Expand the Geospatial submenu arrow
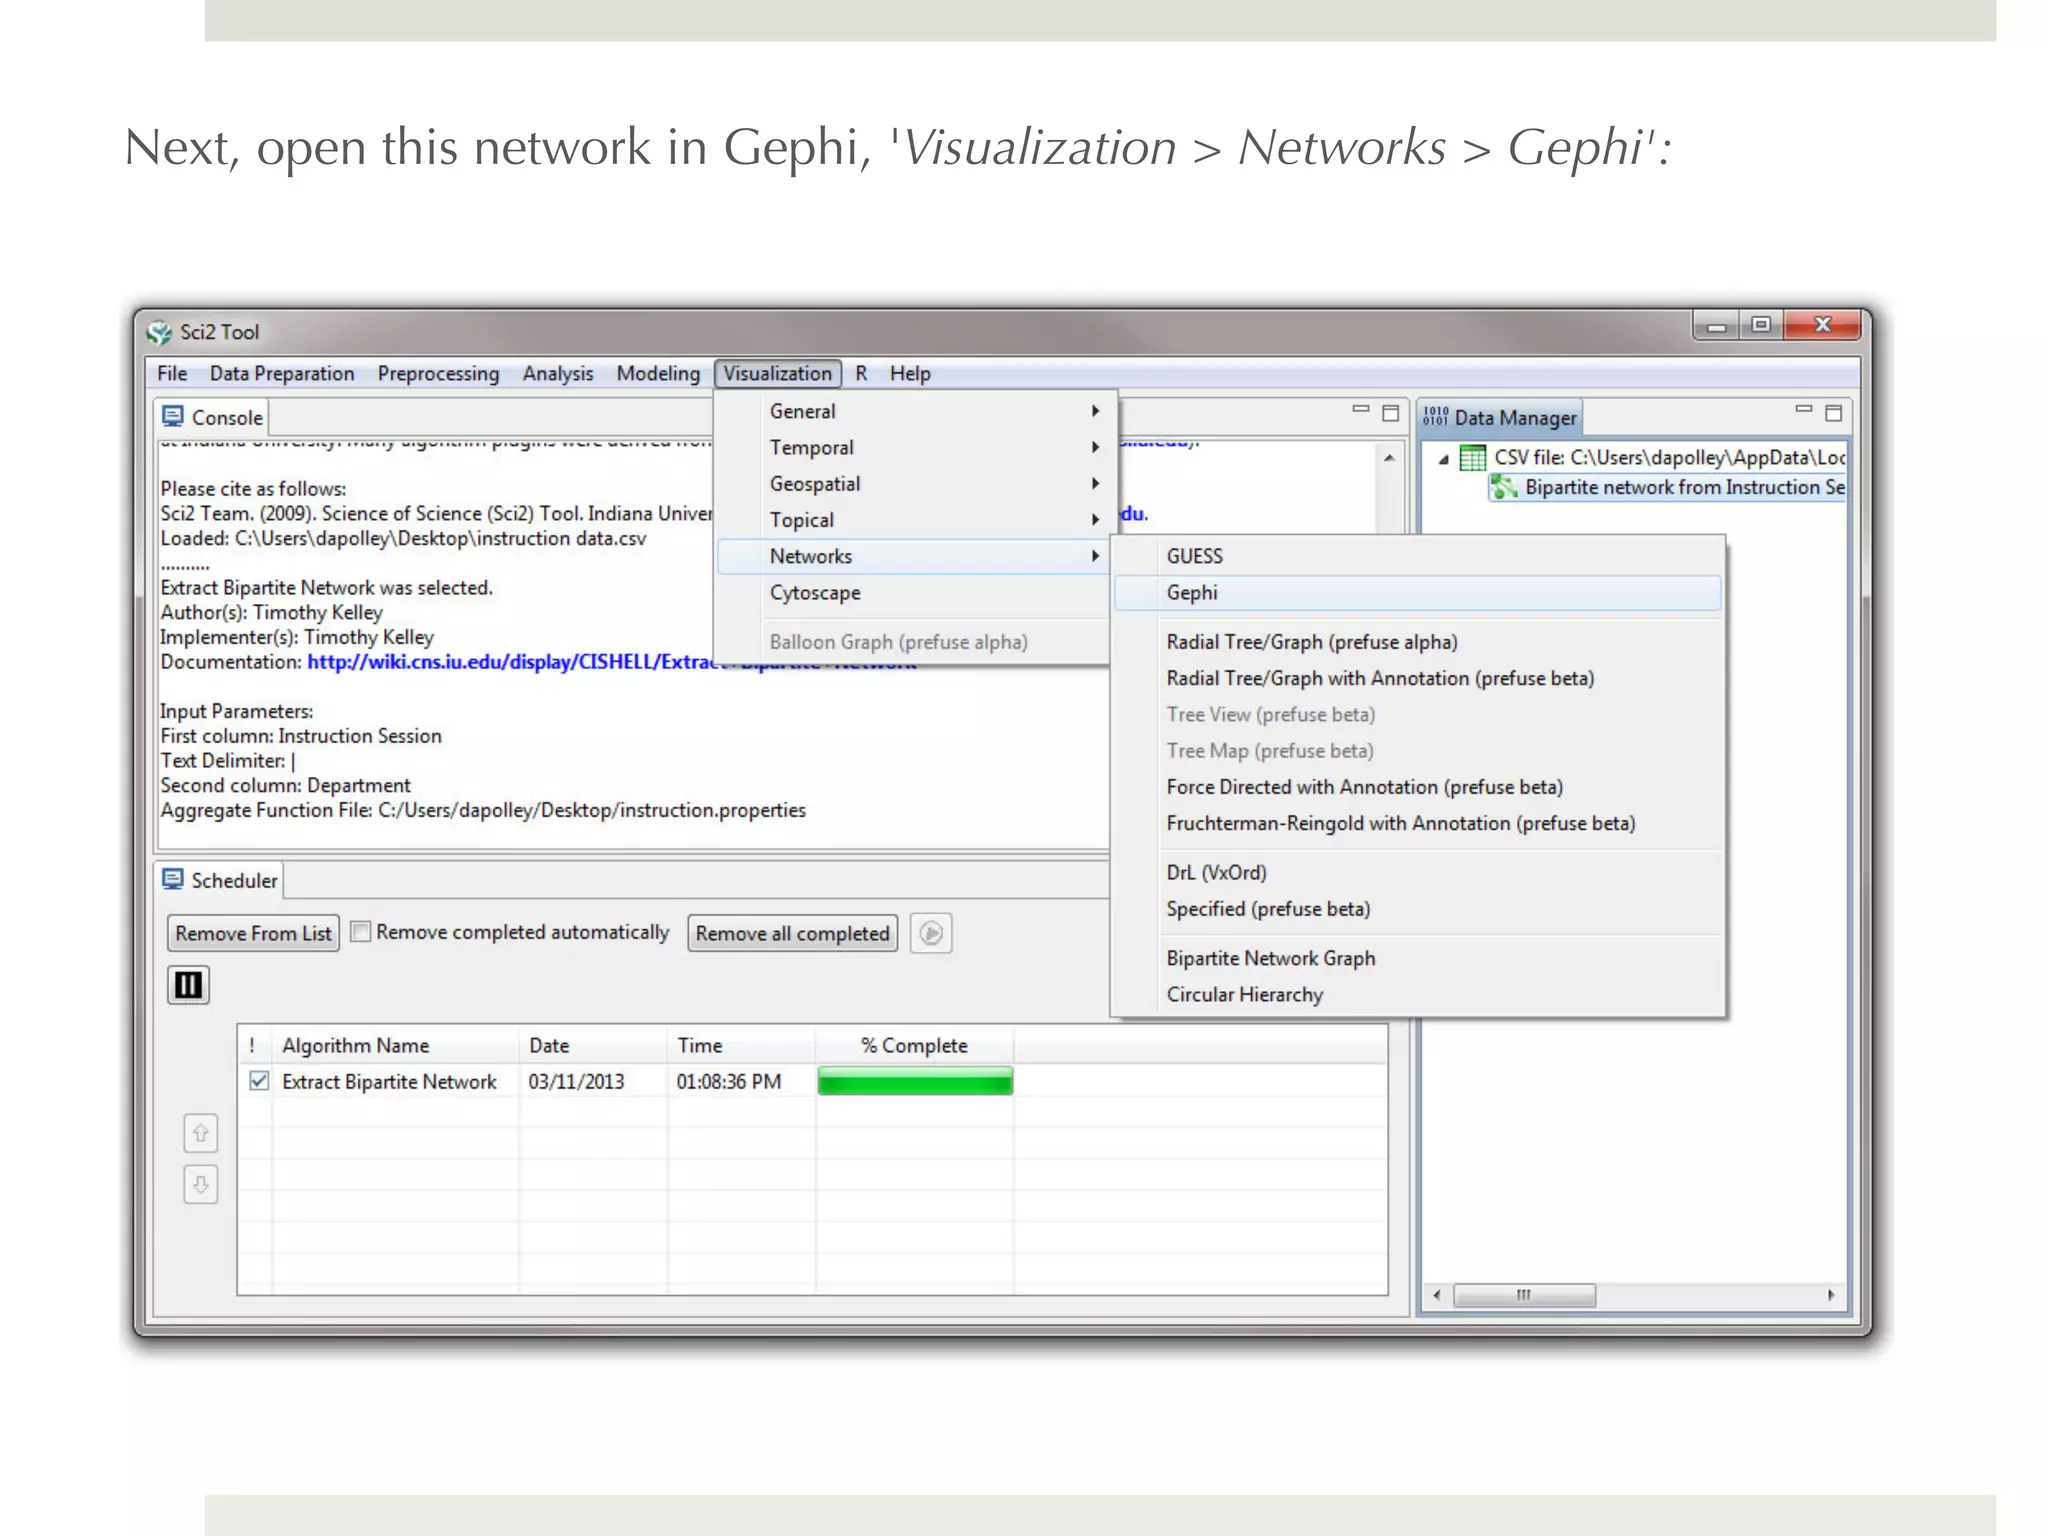The width and height of the screenshot is (2048, 1536). tap(1095, 483)
